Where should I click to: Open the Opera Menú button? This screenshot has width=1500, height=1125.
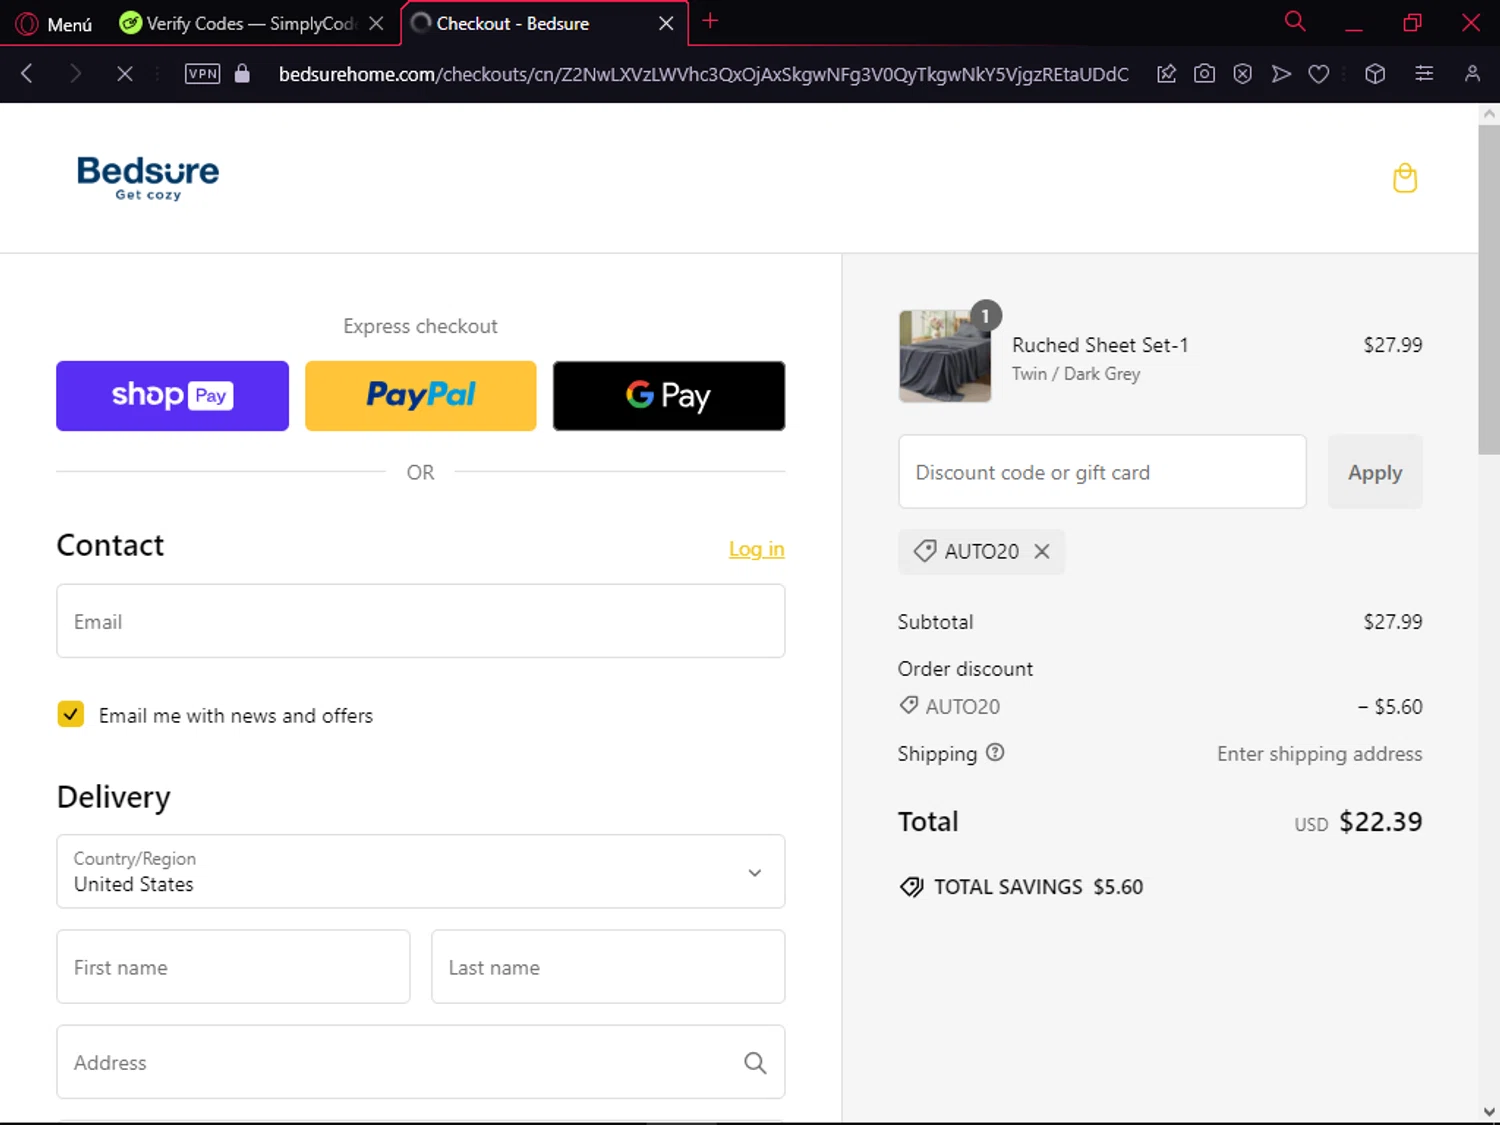pos(54,23)
